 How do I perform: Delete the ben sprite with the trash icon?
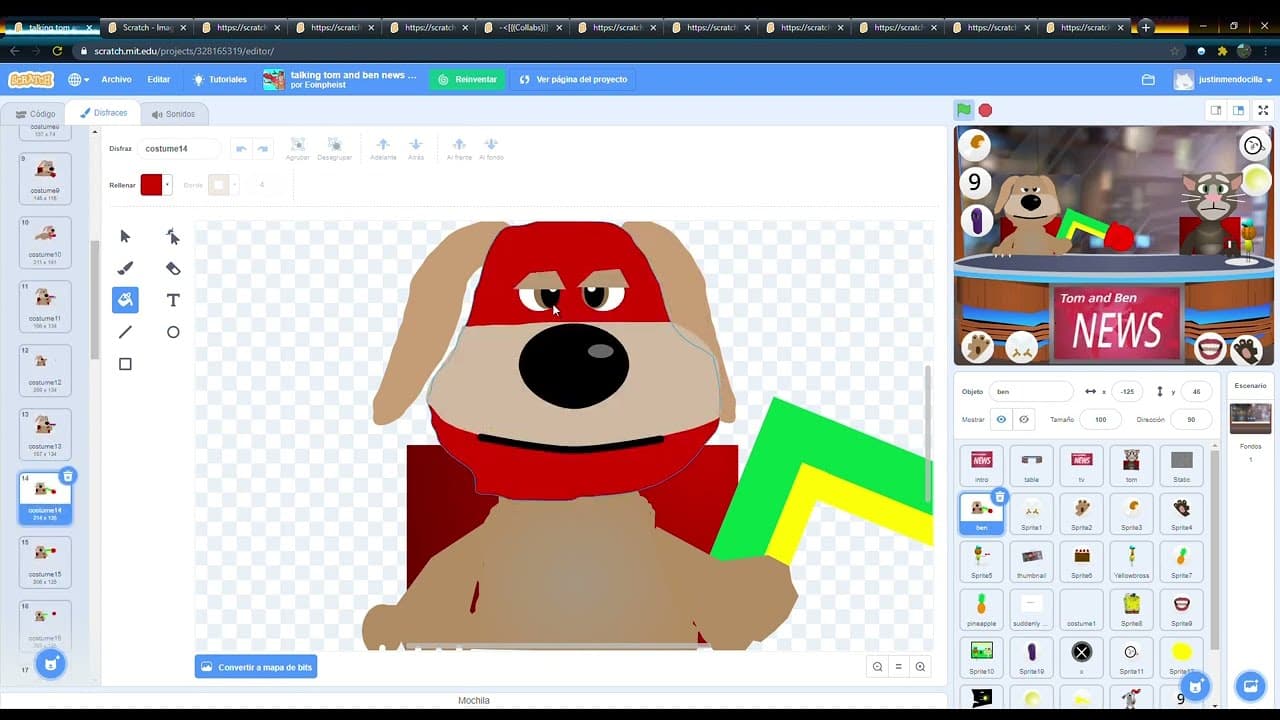[x=999, y=496]
